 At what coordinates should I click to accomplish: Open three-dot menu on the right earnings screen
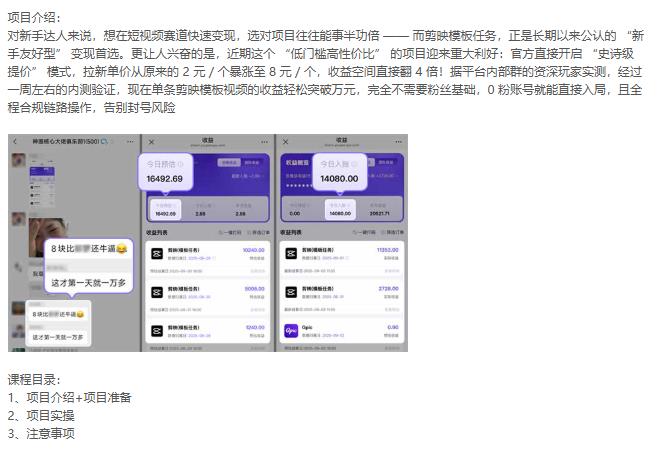pos(397,141)
